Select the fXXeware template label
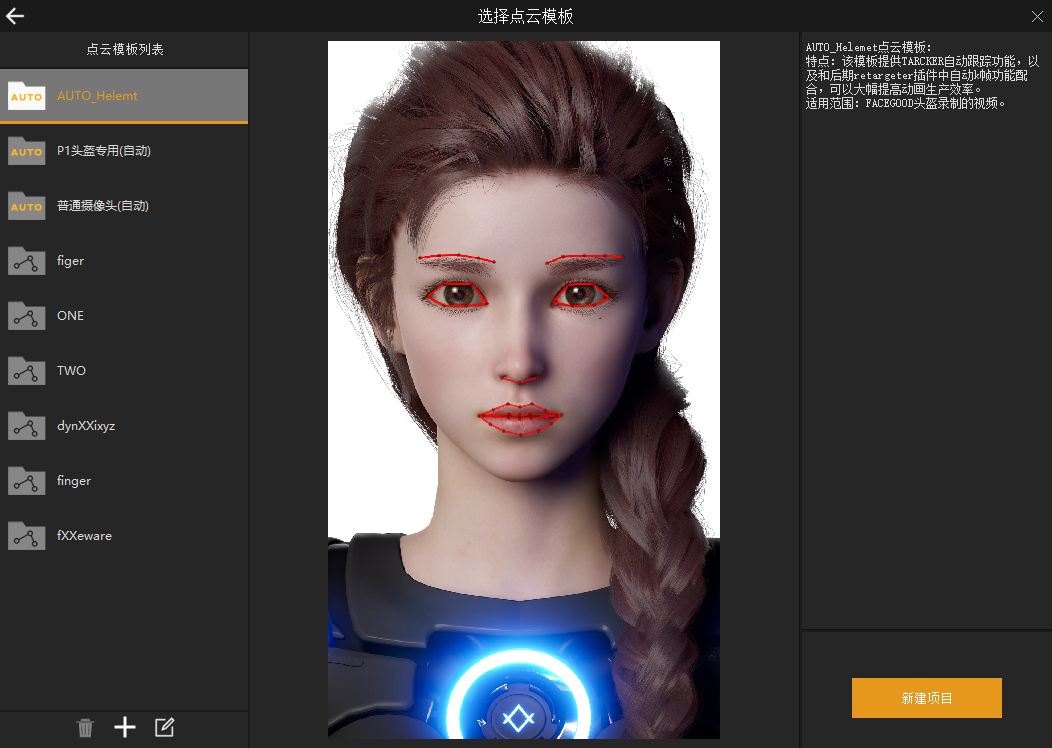Screen dimensions: 1052x748 (85, 536)
